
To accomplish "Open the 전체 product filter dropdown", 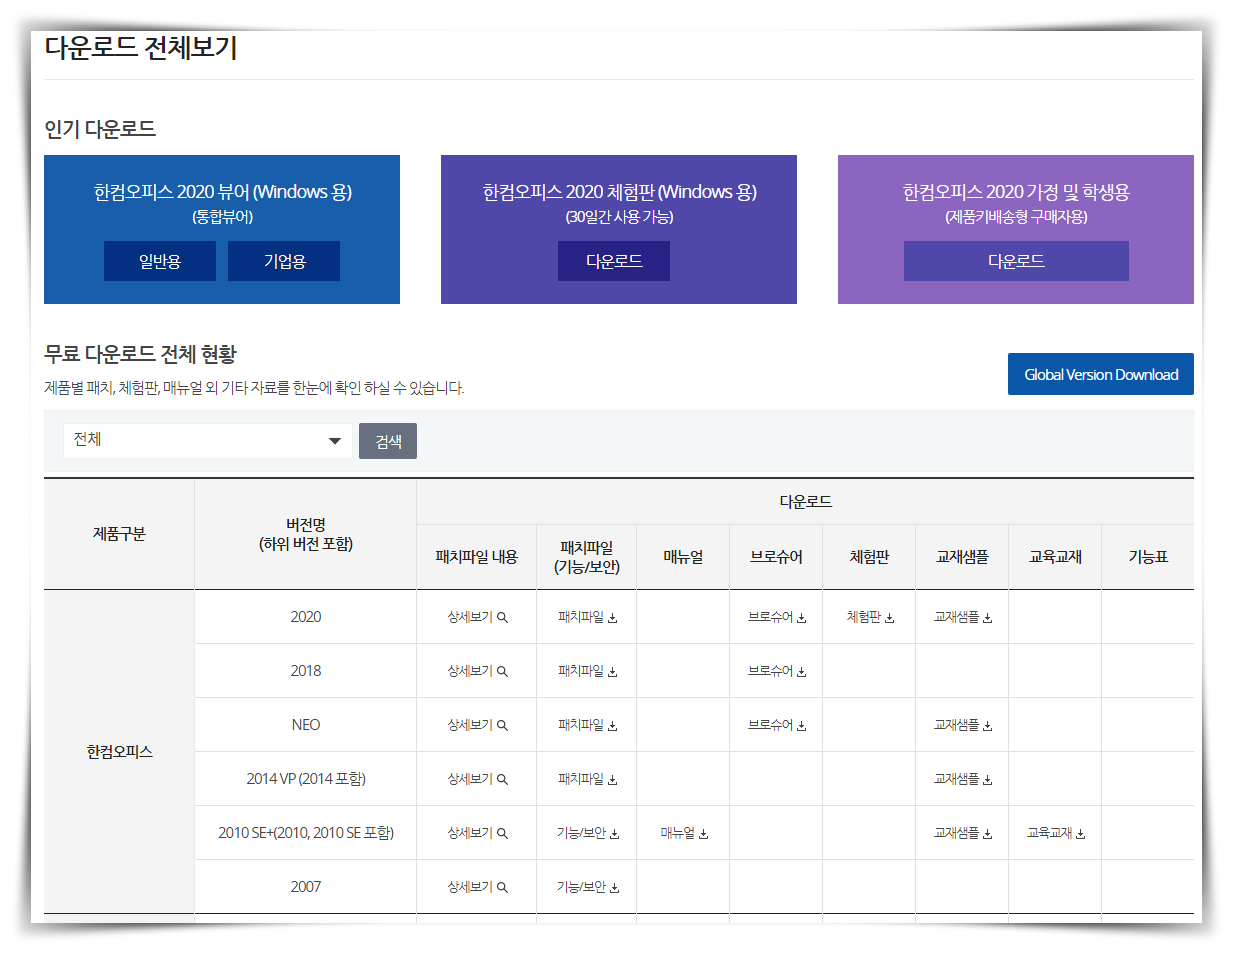I will 207,440.
